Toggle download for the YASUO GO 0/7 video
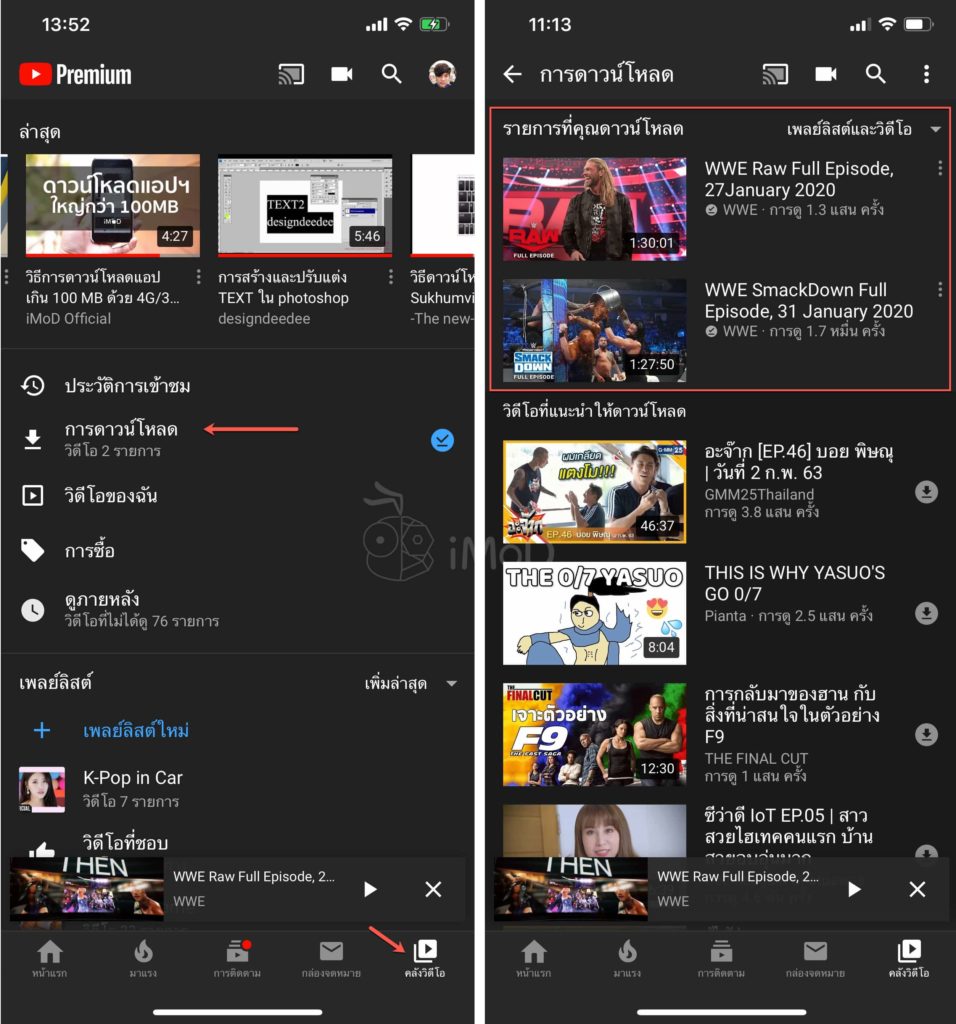 point(926,613)
